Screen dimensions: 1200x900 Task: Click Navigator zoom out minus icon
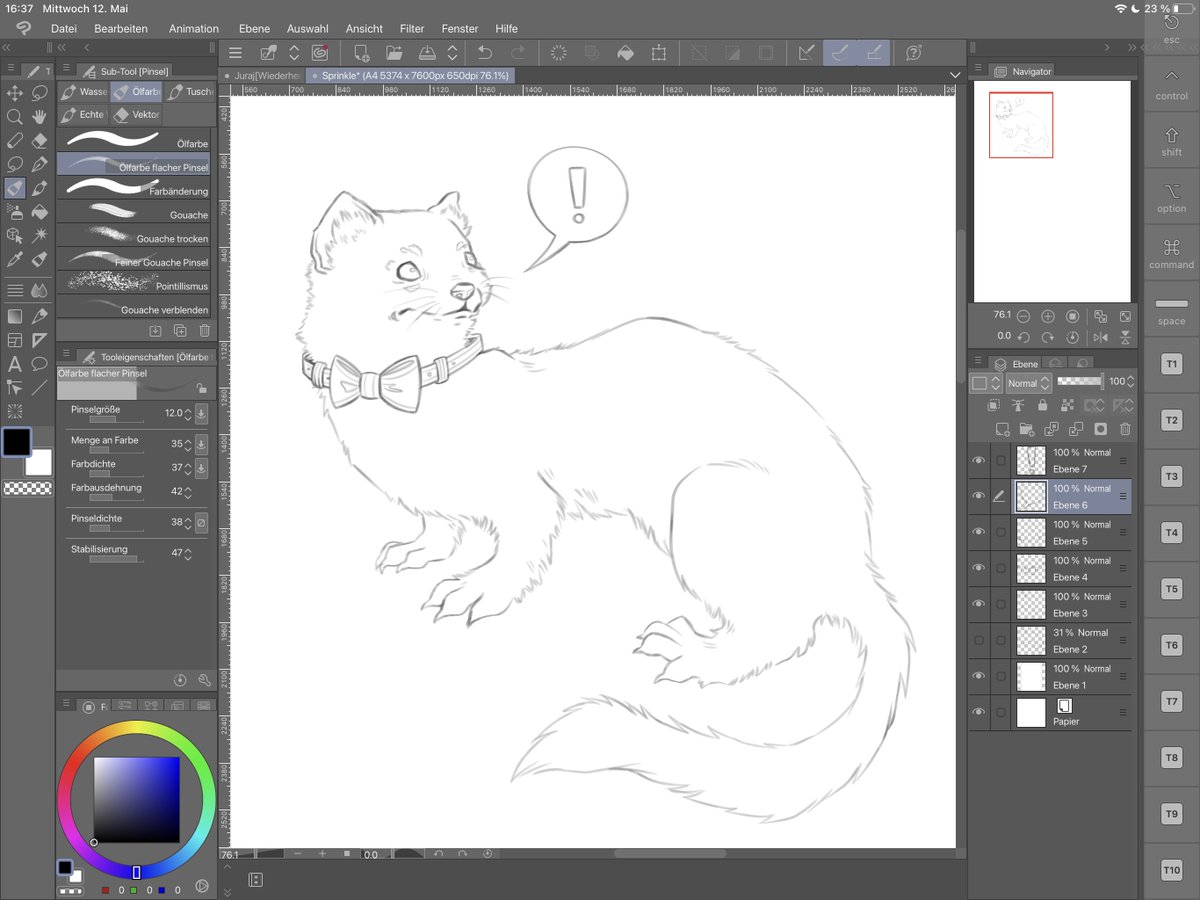[1023, 315]
